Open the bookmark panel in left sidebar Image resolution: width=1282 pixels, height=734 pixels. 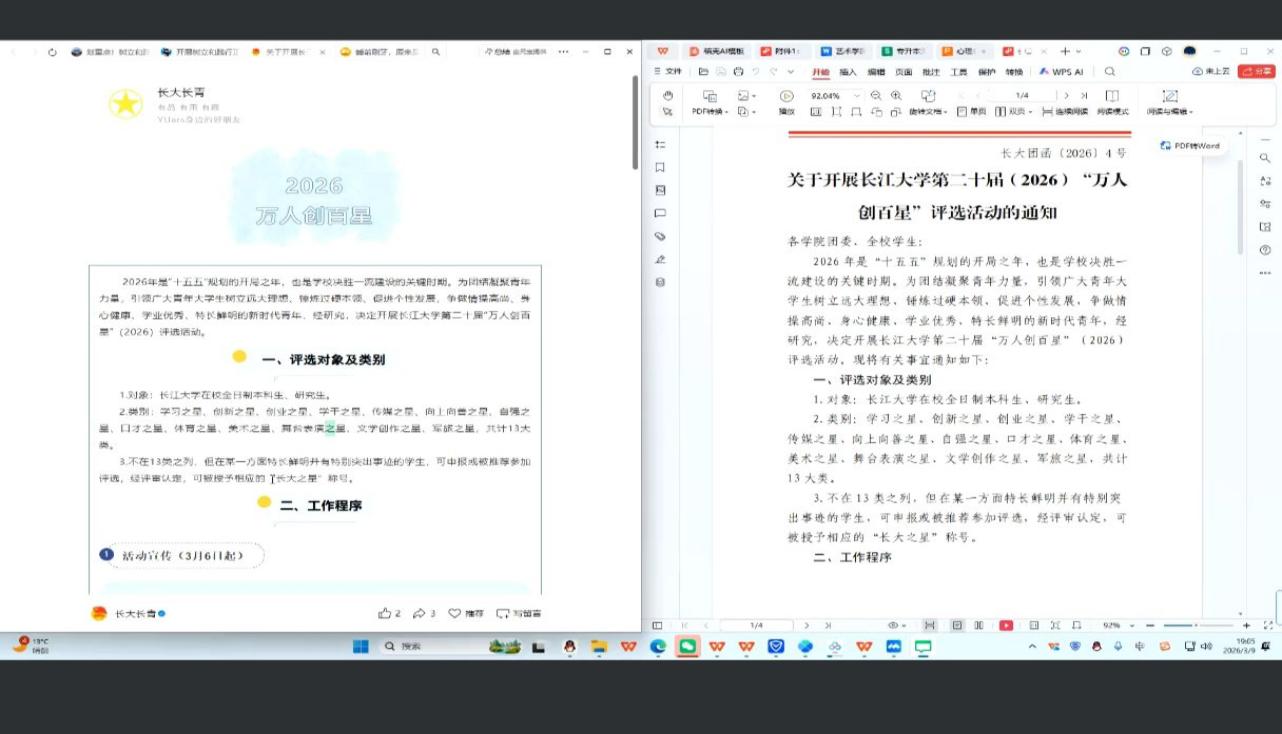[660, 168]
